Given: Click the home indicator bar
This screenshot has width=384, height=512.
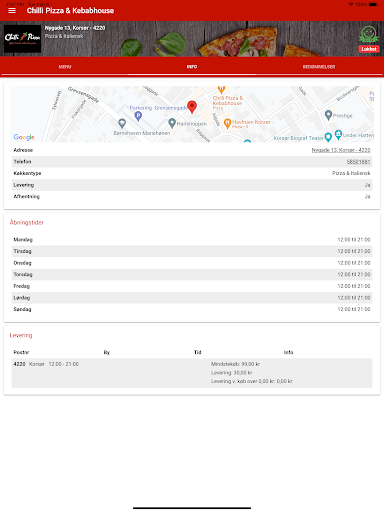Looking at the screenshot, I should point(192,508).
